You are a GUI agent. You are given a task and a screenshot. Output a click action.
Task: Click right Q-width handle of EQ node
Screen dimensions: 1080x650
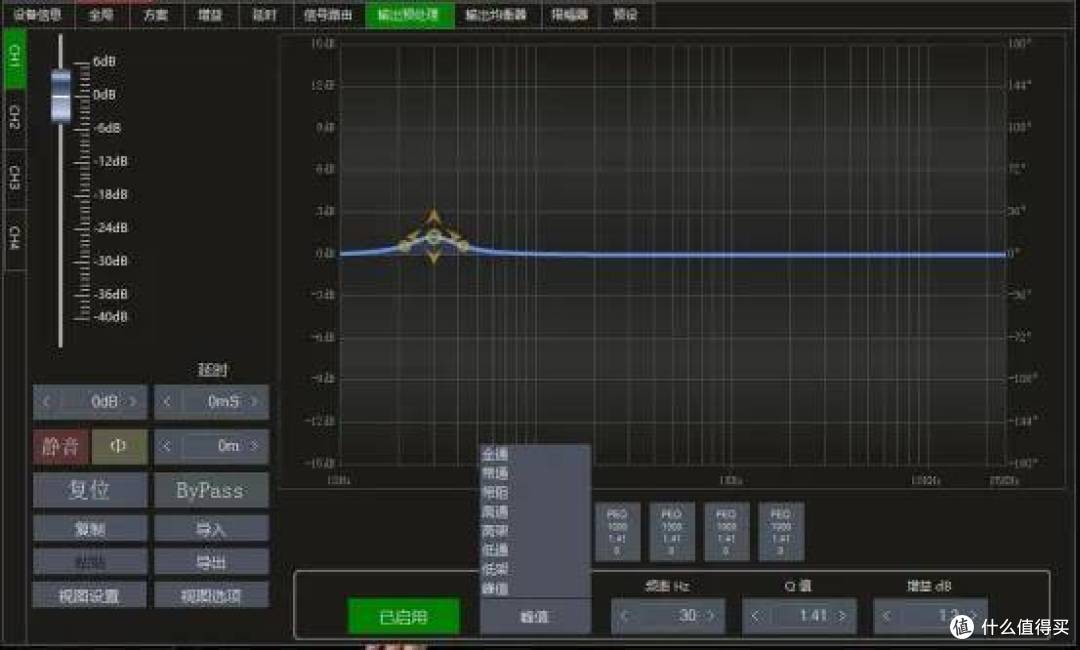(463, 244)
